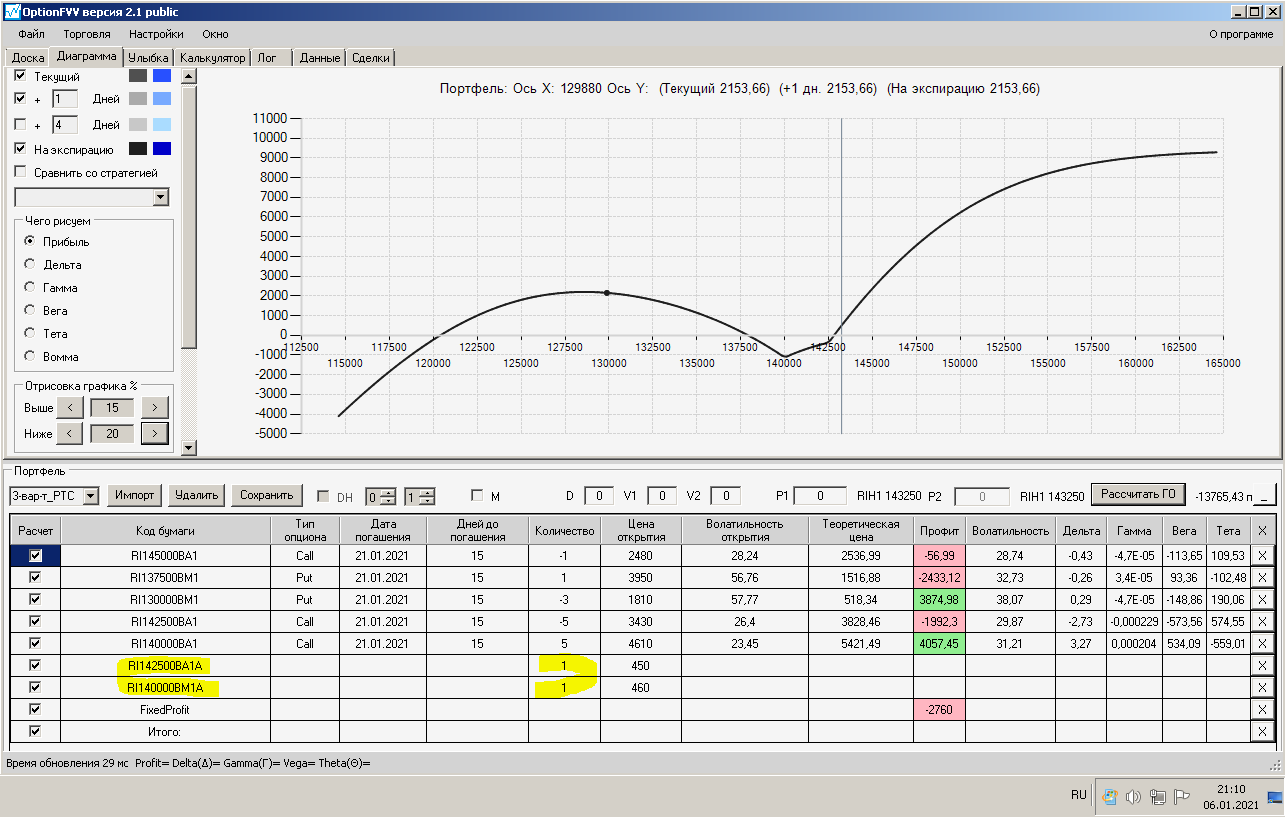1285x817 pixels.
Task: Enable the DH checkbox
Action: [323, 496]
